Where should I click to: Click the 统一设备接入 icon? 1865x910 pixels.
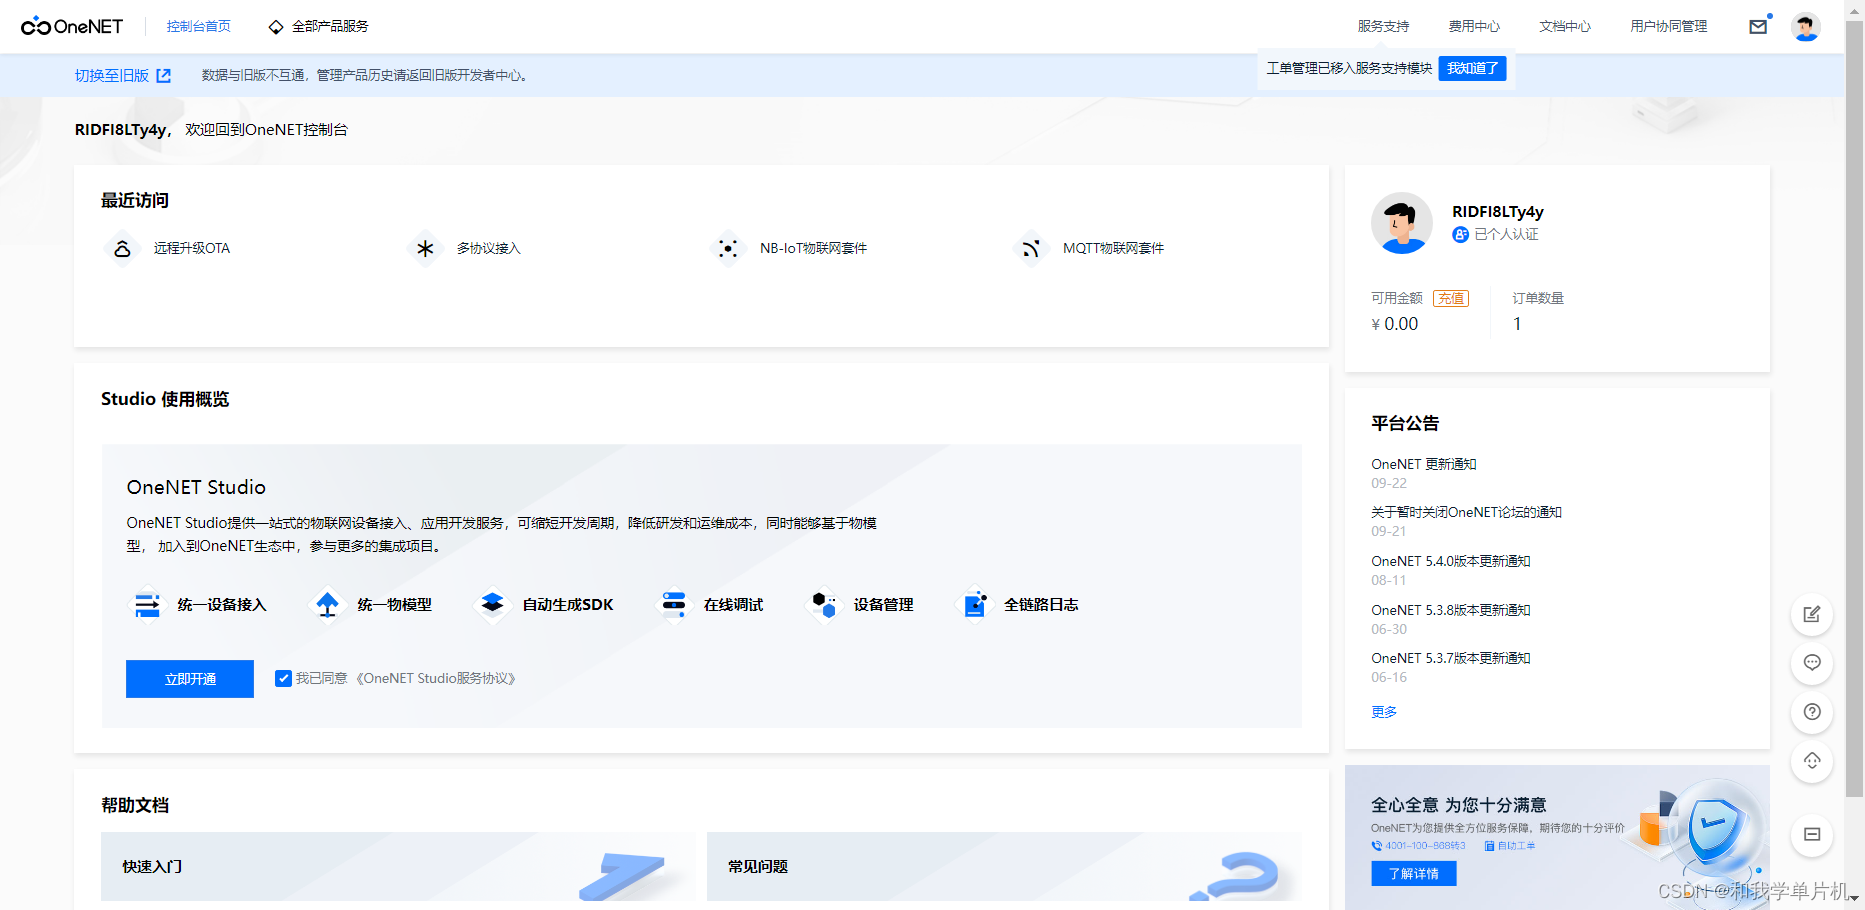(x=147, y=605)
